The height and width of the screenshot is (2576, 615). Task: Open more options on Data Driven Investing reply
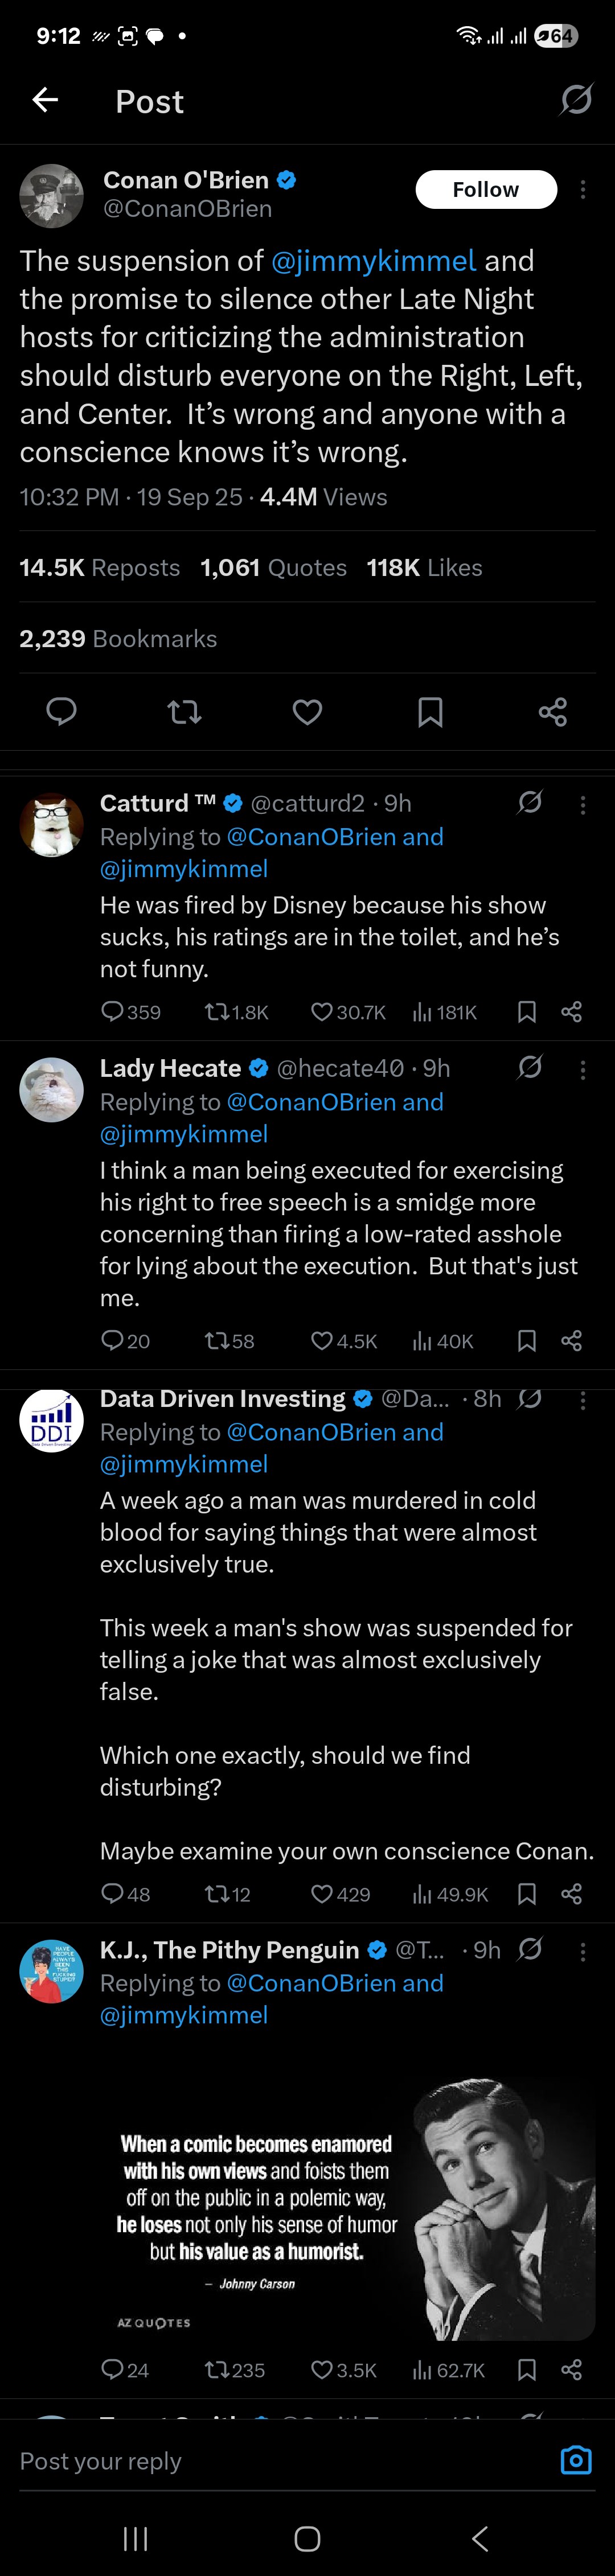(x=583, y=1400)
